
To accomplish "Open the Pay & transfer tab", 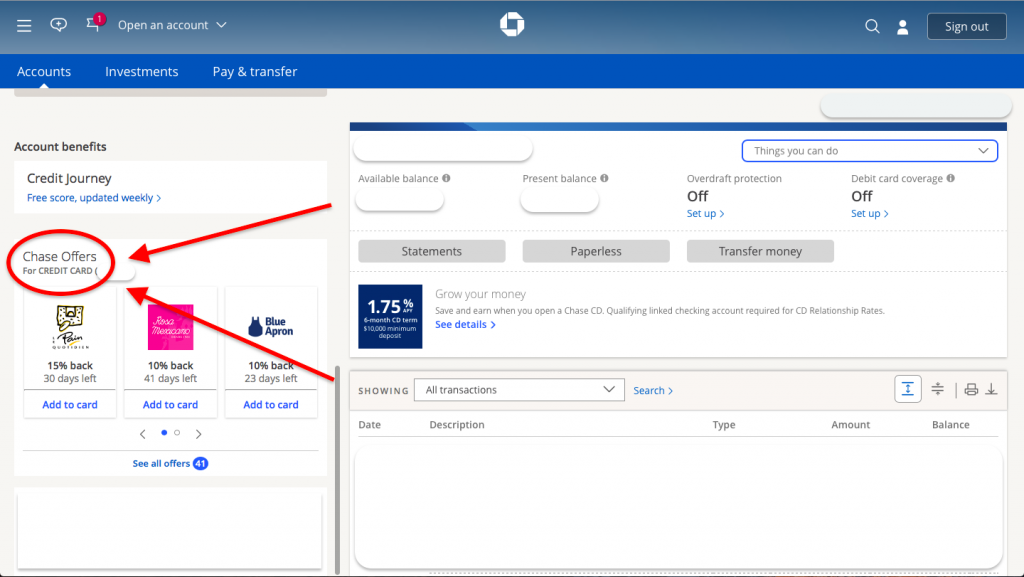I will pyautogui.click(x=255, y=71).
